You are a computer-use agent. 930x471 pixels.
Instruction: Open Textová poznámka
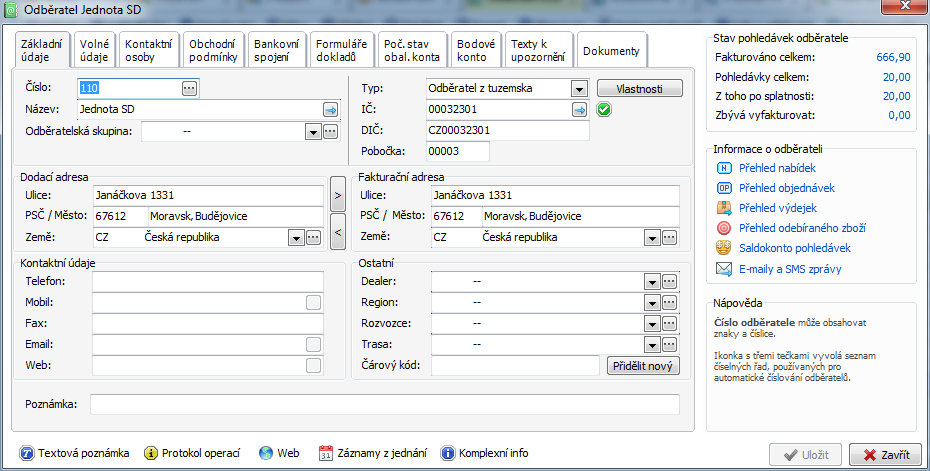[x=74, y=453]
